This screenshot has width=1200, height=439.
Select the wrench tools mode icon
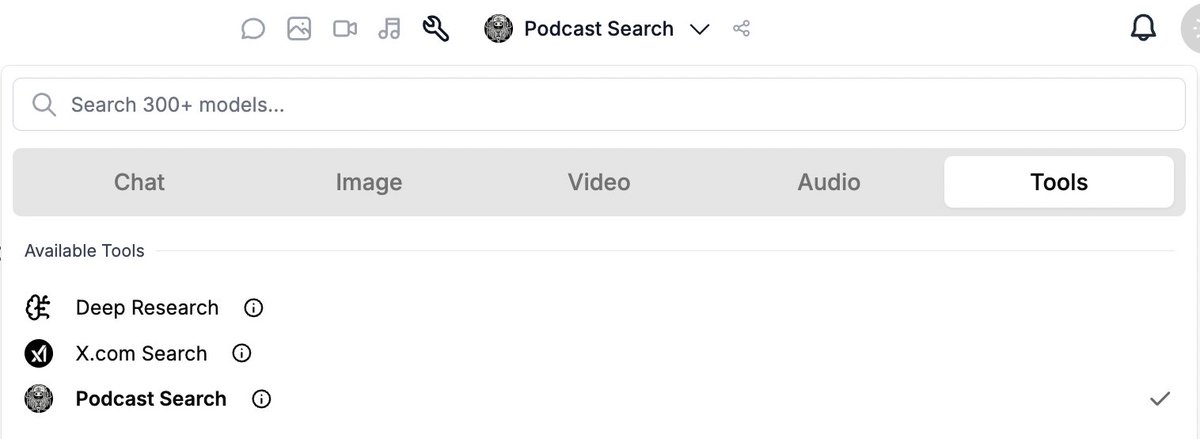point(436,29)
